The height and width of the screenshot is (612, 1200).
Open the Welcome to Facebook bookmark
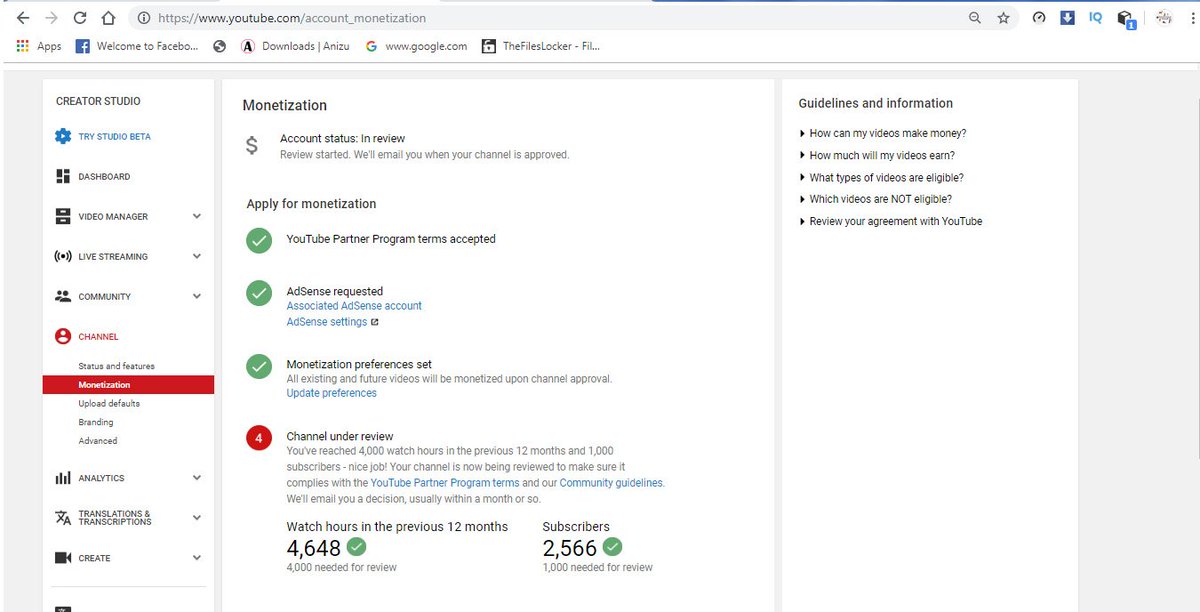137,46
